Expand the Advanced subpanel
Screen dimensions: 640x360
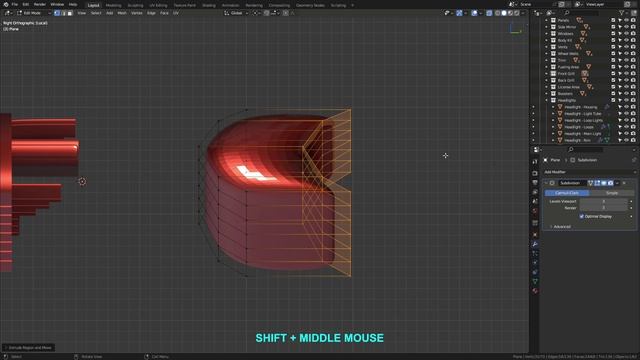click(x=562, y=227)
